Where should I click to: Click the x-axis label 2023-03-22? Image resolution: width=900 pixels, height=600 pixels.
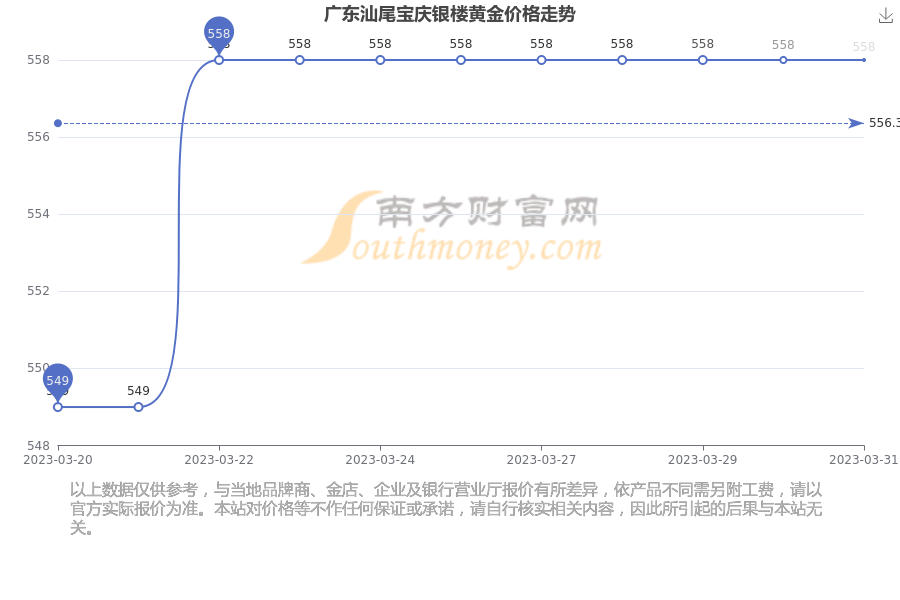coord(219,460)
